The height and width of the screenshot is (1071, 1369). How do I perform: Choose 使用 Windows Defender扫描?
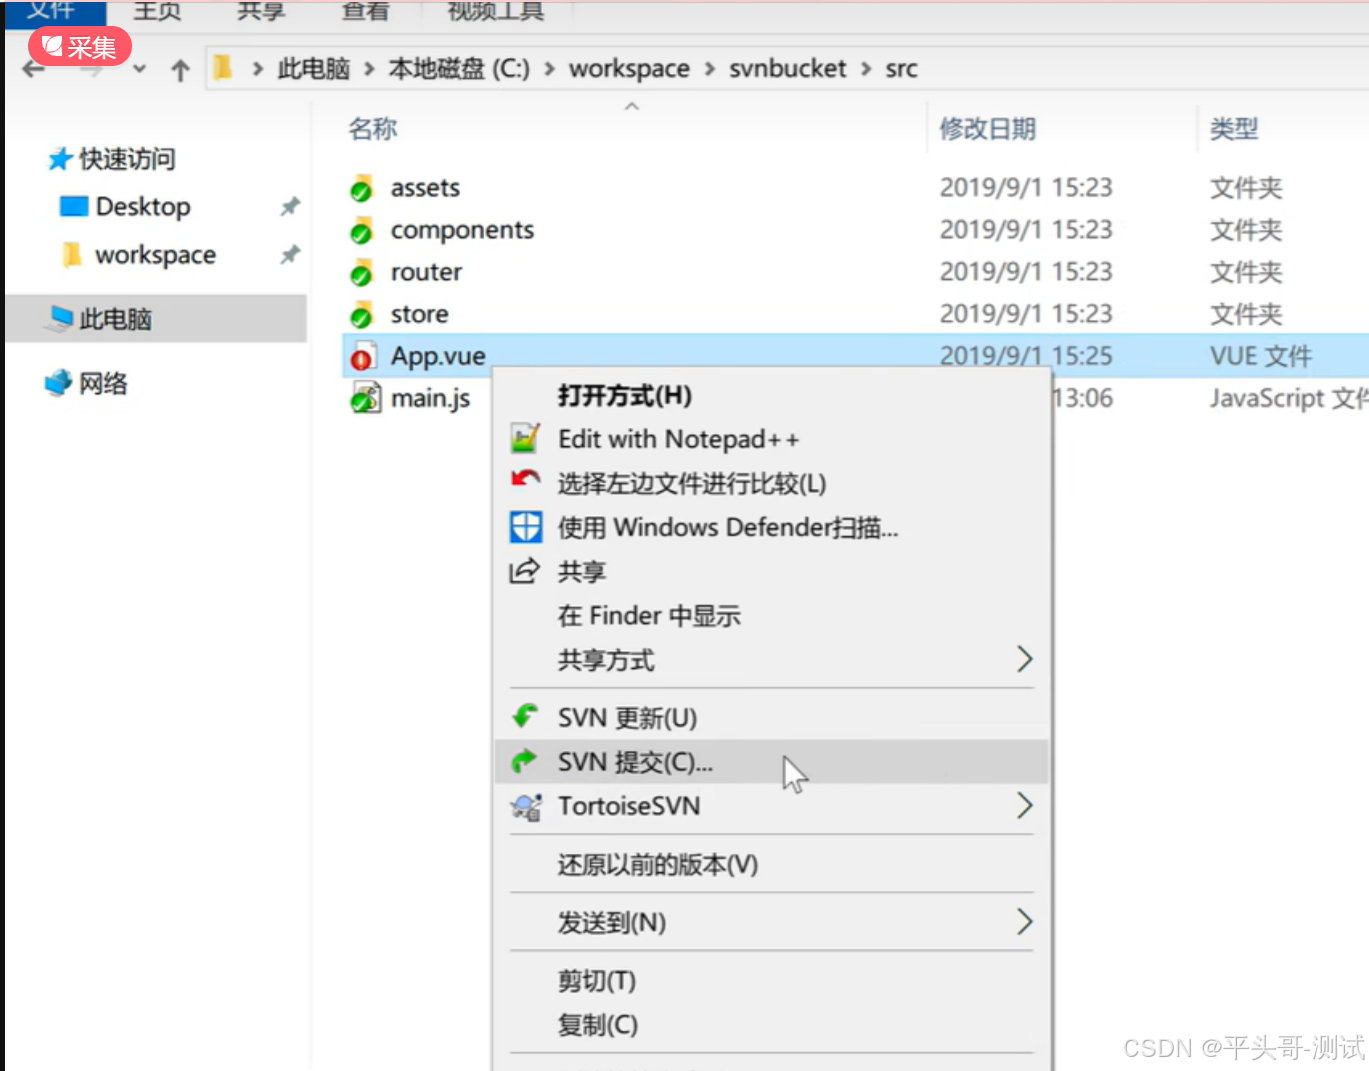pos(771,527)
